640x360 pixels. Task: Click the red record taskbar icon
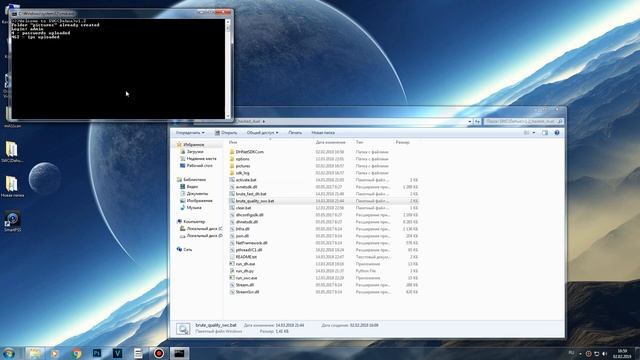[x=159, y=353]
